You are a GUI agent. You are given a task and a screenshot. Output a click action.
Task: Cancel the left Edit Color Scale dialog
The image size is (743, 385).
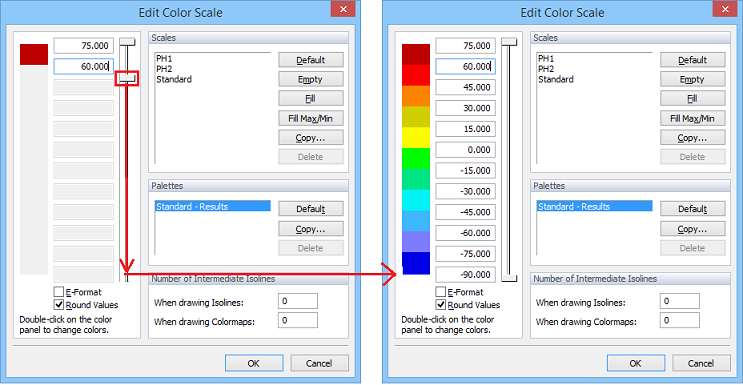[x=319, y=363]
